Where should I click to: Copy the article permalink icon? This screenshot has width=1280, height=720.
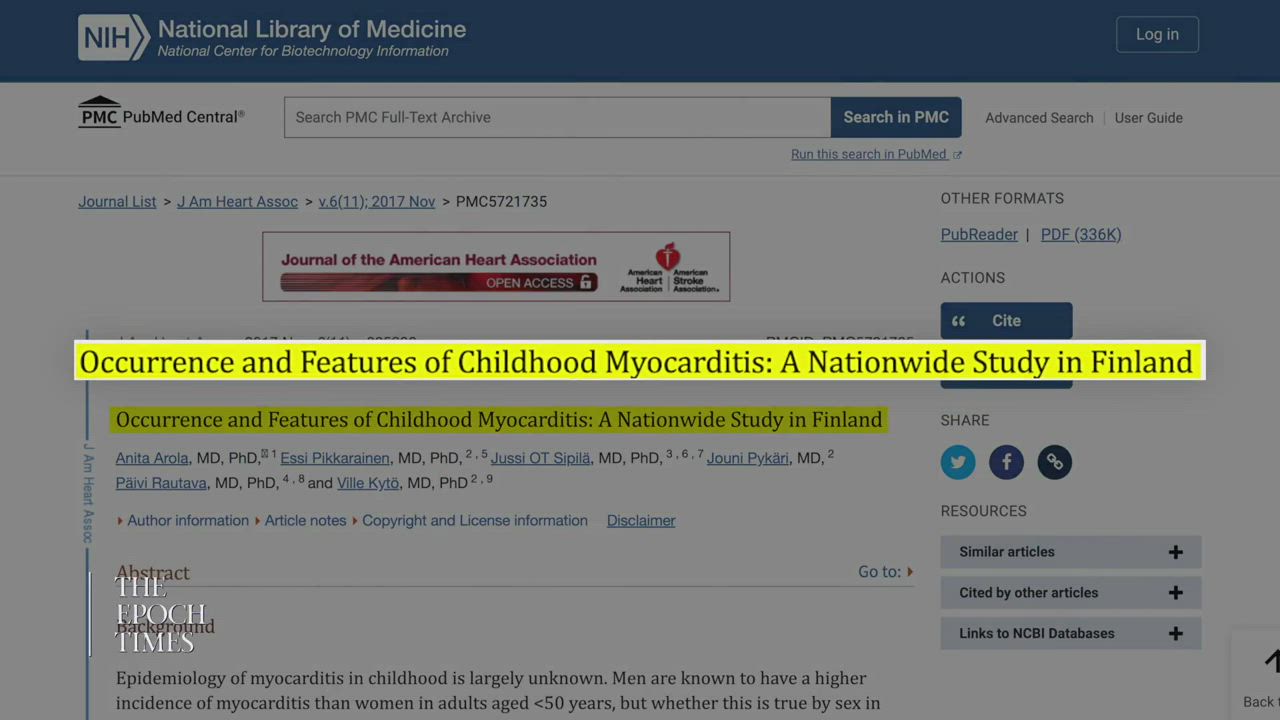(x=1054, y=462)
